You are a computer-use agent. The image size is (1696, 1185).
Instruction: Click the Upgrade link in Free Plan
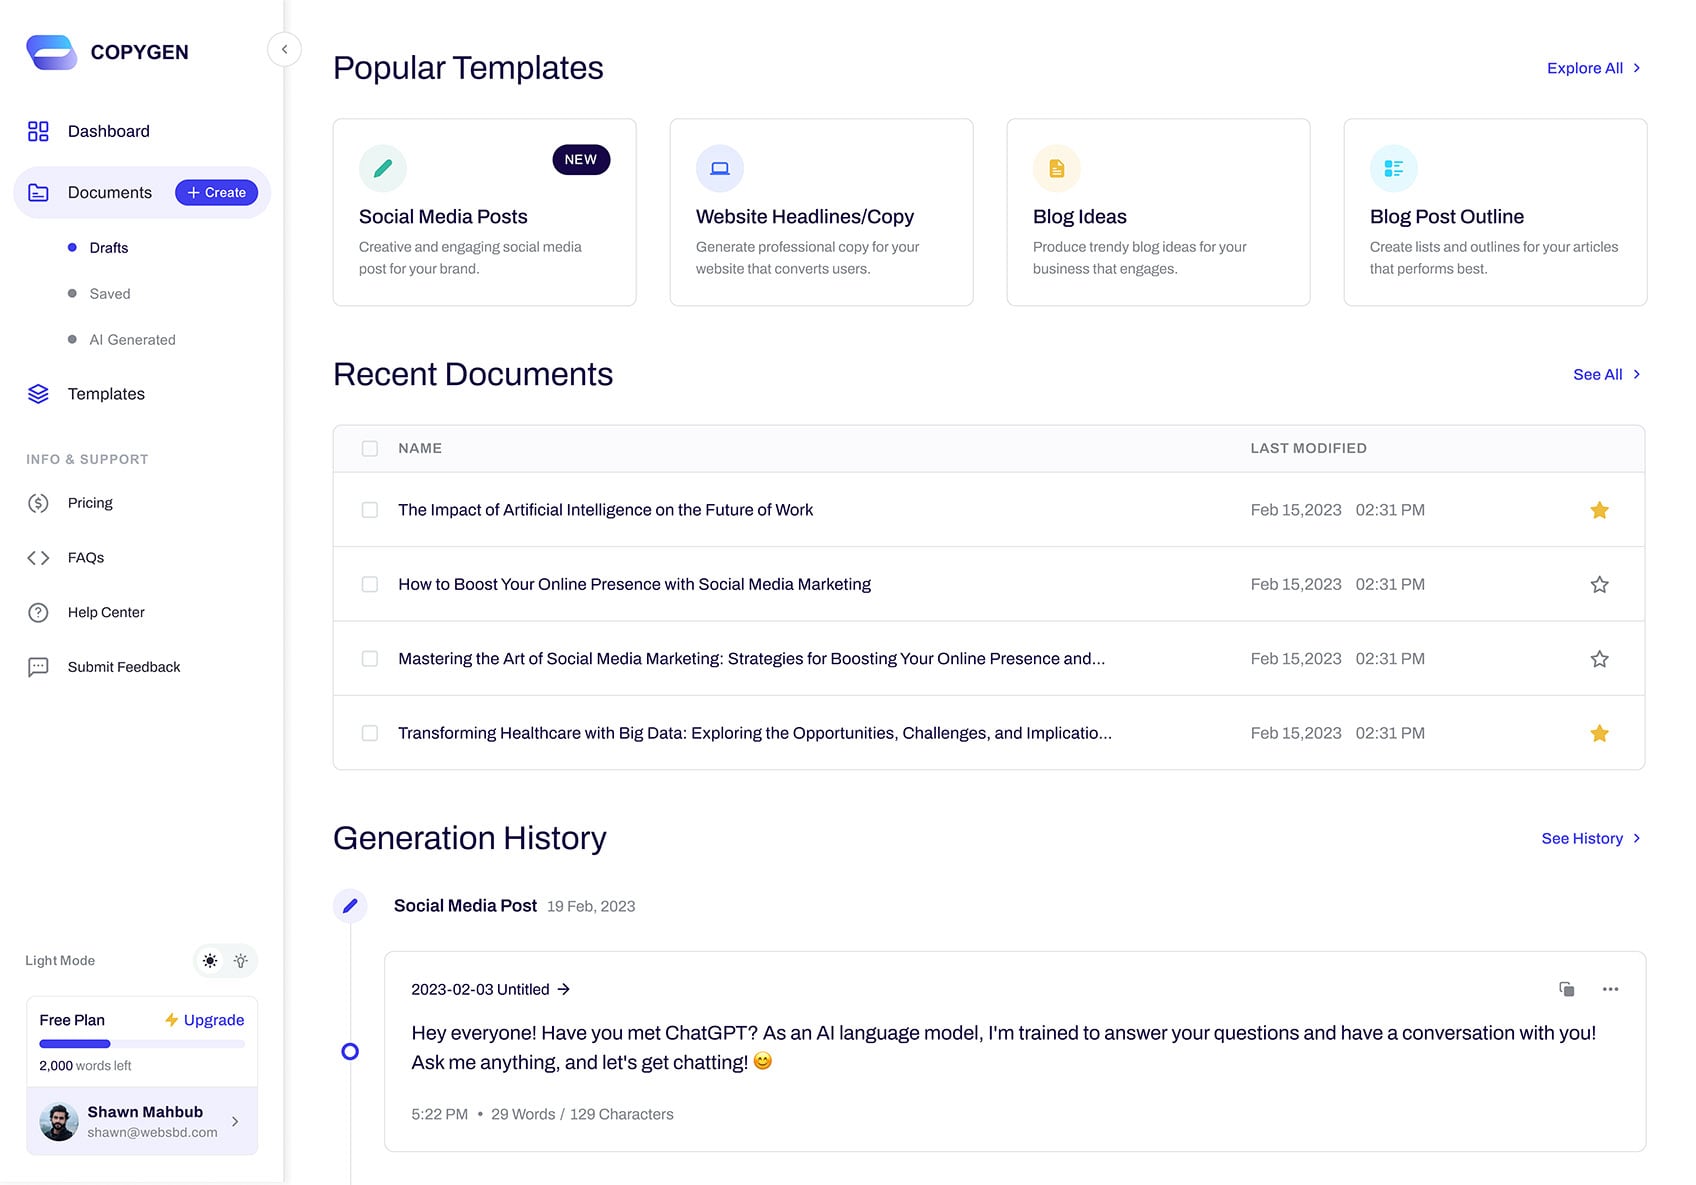click(205, 1020)
